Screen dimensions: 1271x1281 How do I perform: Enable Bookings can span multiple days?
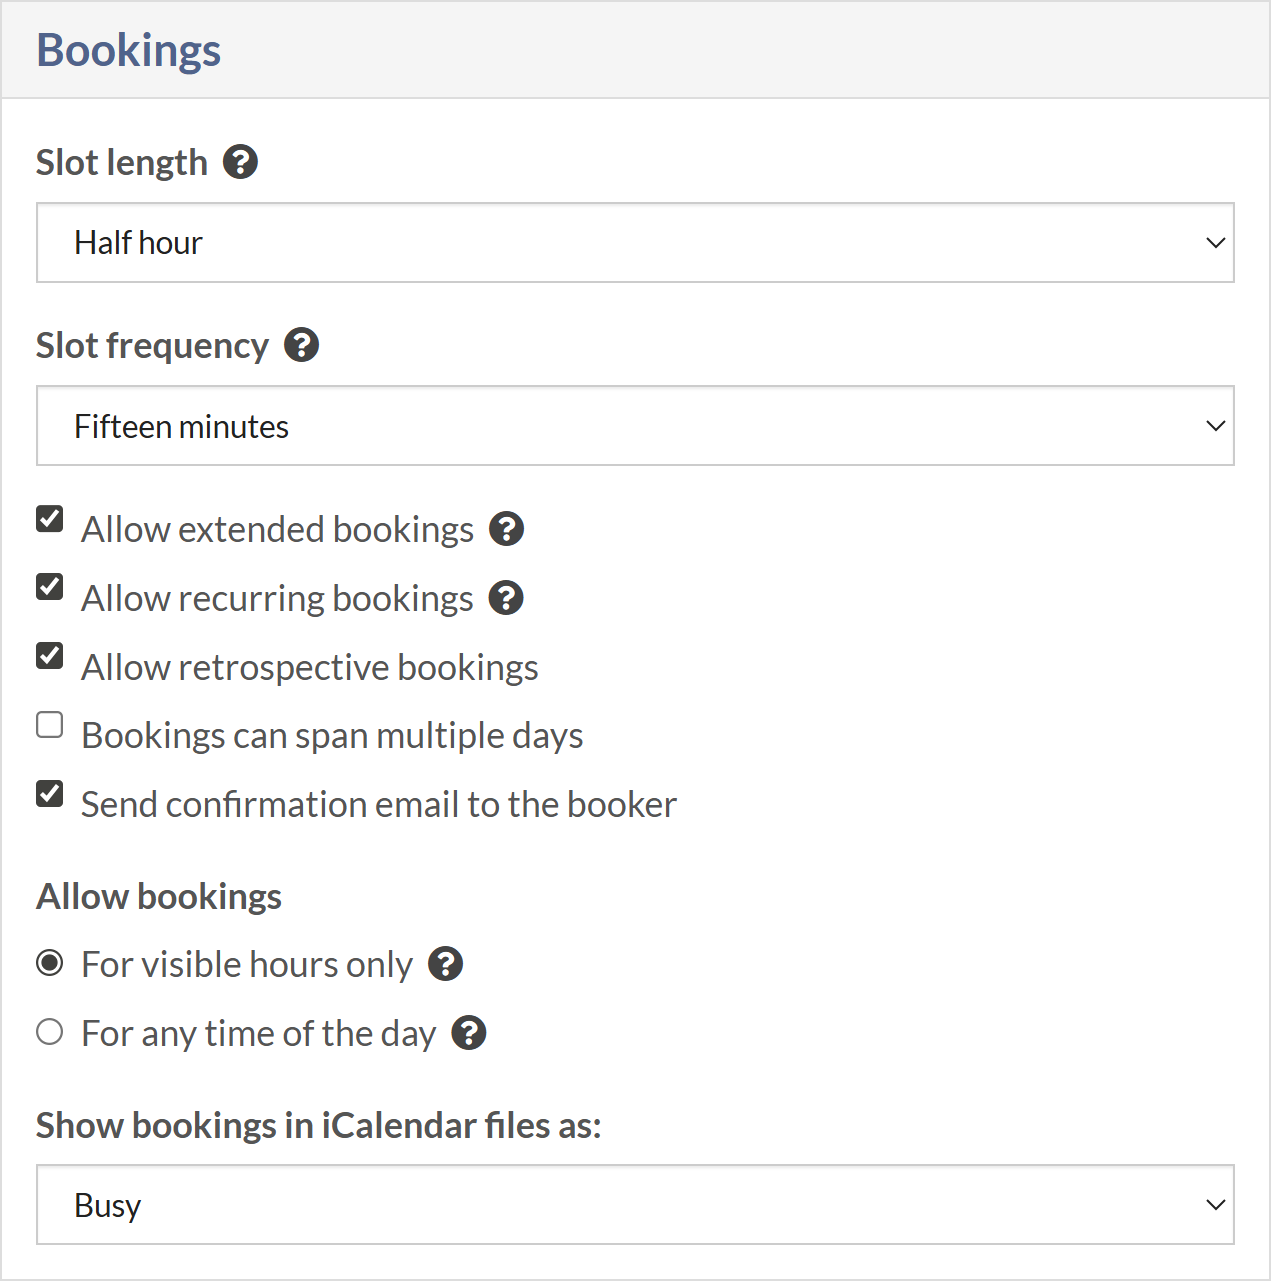click(50, 725)
